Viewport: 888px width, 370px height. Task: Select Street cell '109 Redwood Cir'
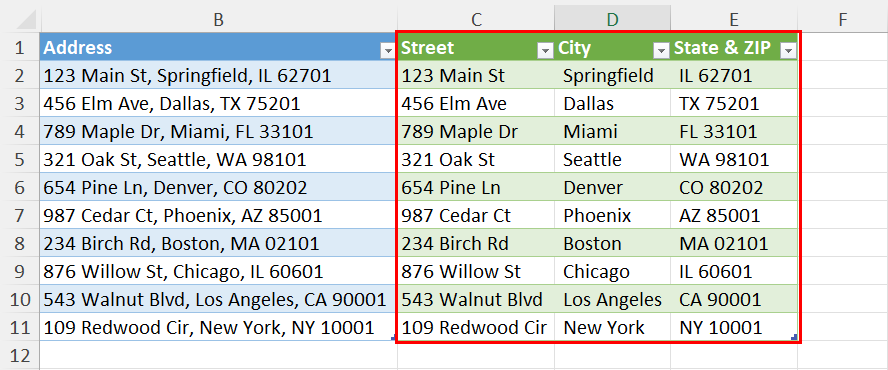(x=476, y=327)
